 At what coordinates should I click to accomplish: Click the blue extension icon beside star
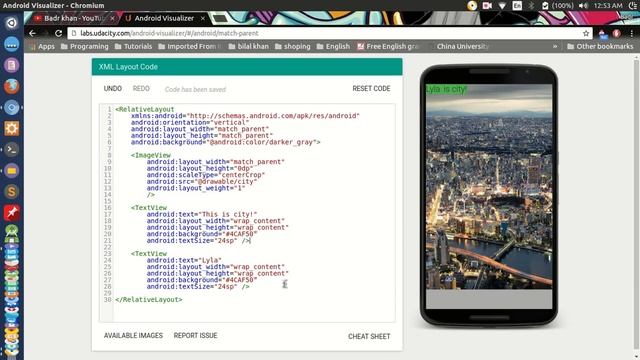(x=603, y=34)
